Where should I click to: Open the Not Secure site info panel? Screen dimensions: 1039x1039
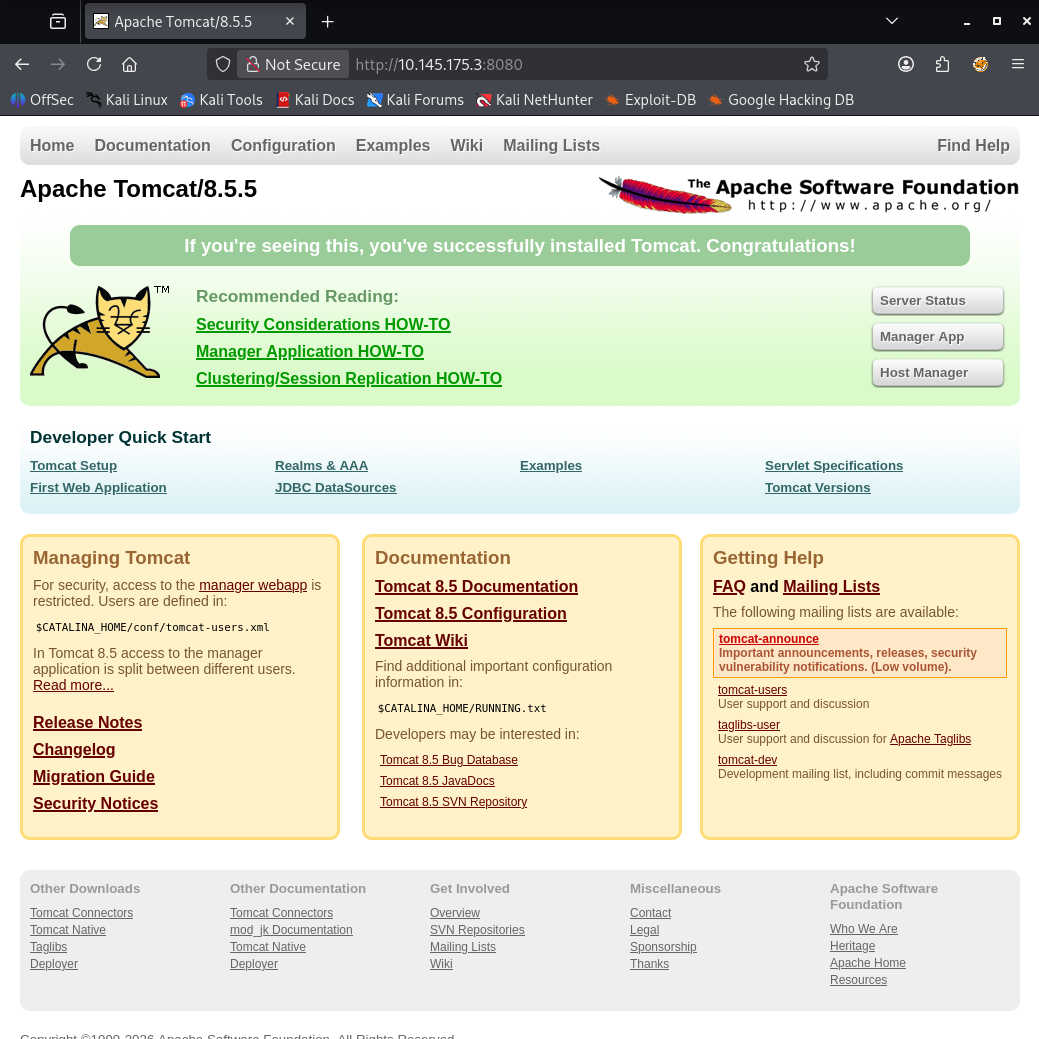click(x=293, y=64)
